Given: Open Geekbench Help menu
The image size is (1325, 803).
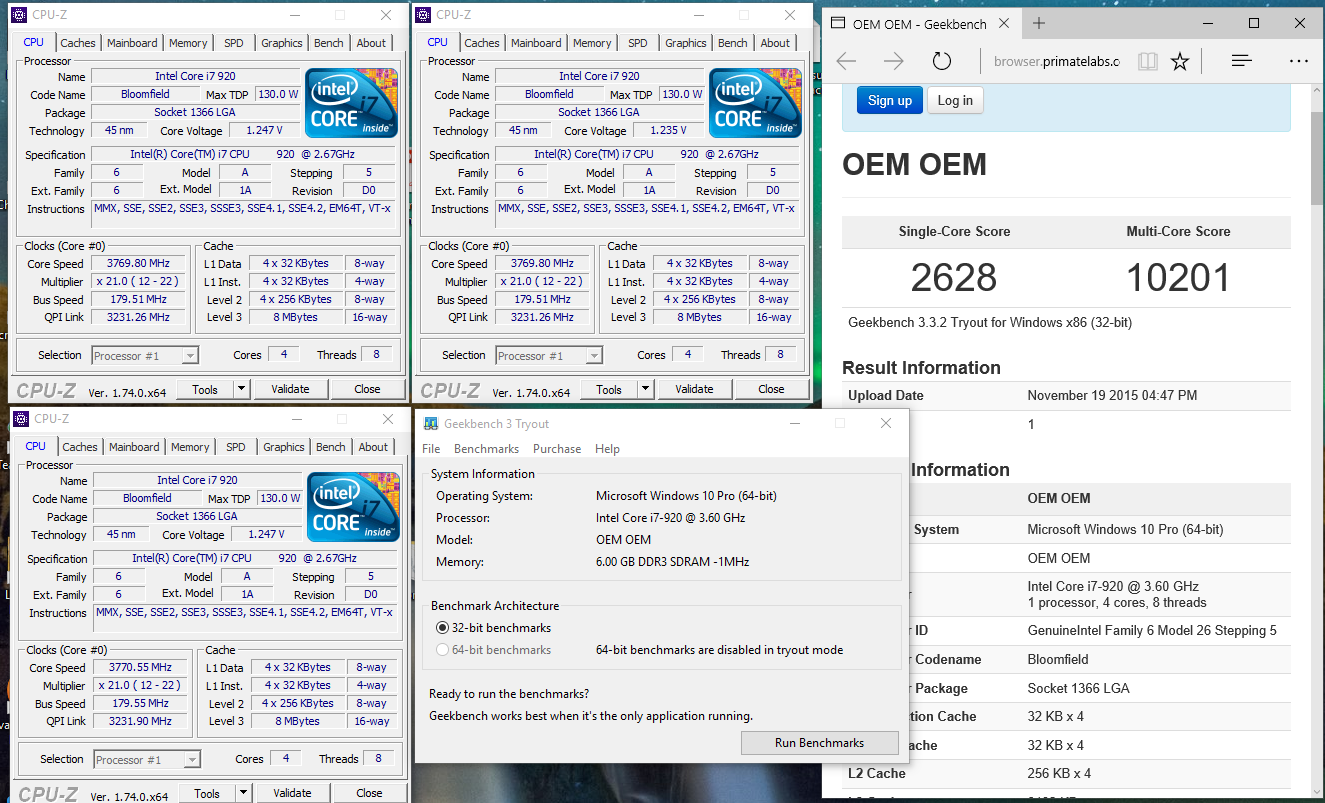Looking at the screenshot, I should (x=607, y=449).
